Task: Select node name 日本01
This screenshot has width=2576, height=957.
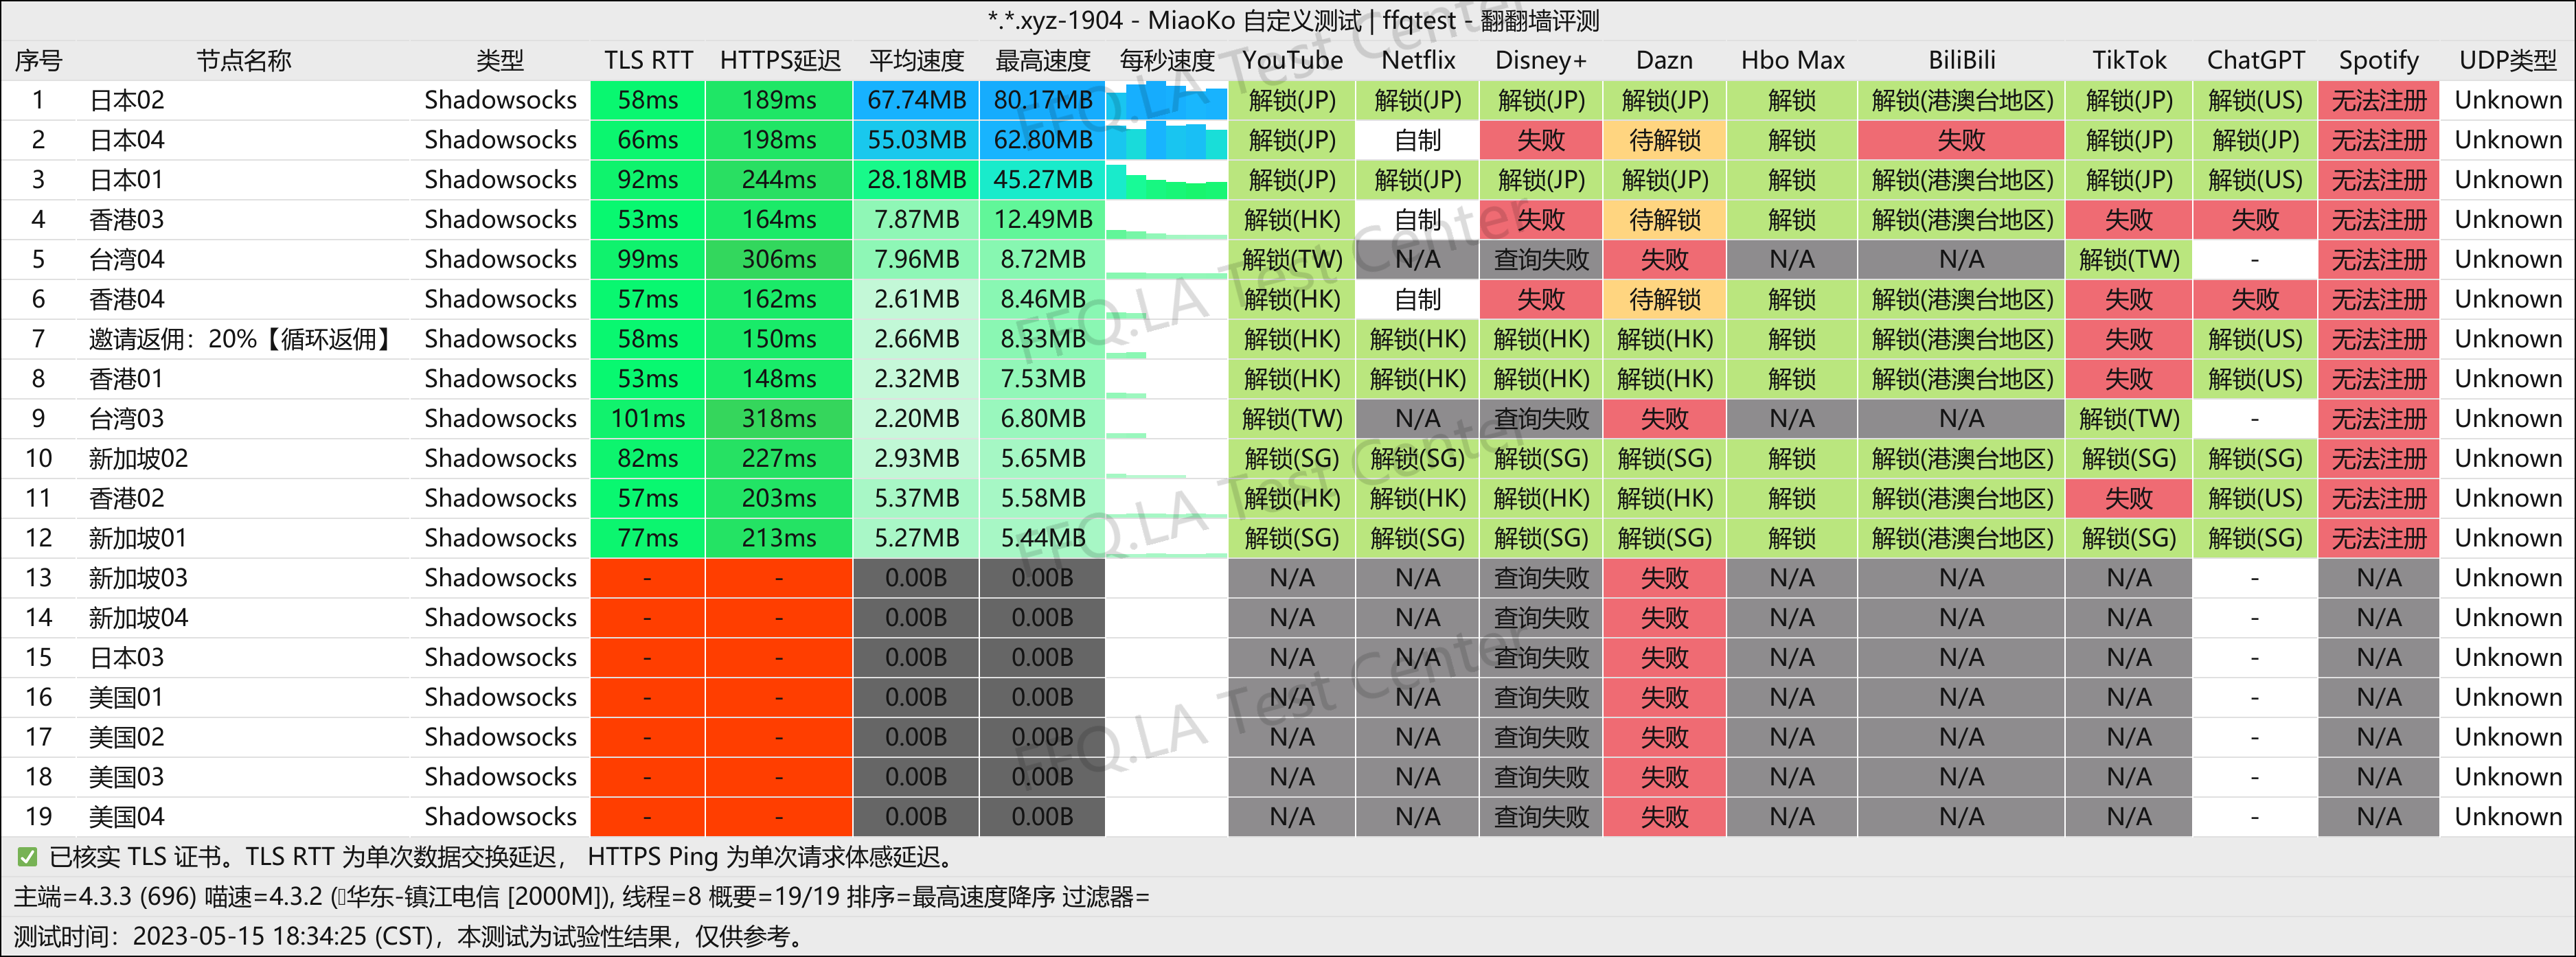Action: pos(126,180)
